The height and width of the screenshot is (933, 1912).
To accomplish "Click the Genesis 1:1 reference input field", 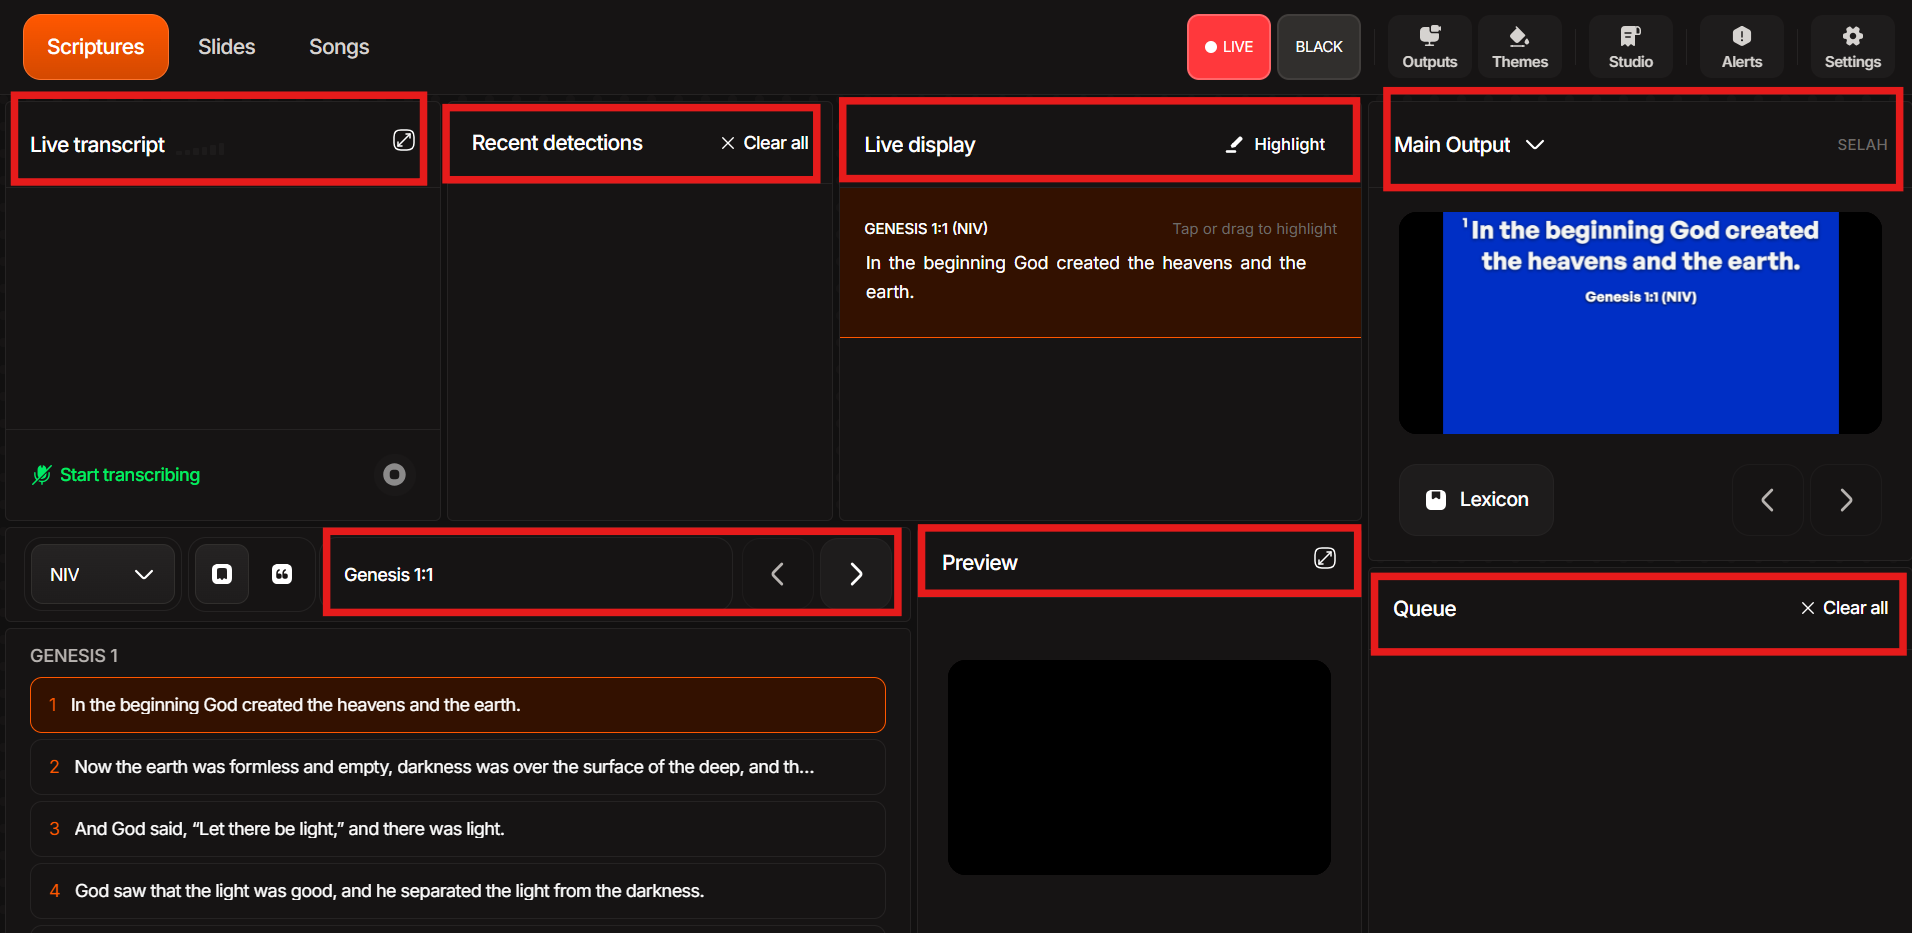I will point(532,574).
